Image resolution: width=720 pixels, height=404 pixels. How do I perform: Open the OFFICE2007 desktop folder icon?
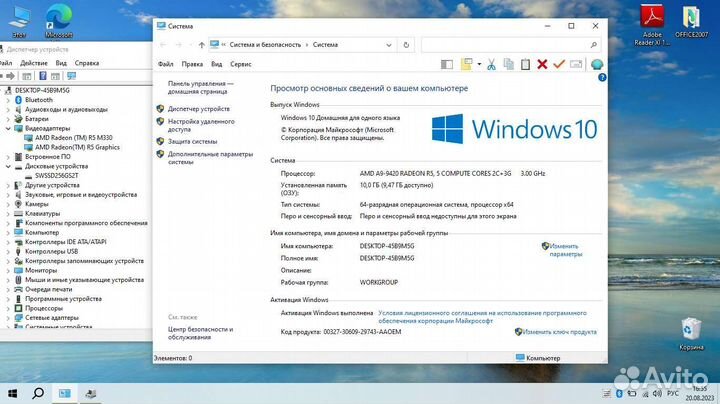click(x=691, y=21)
